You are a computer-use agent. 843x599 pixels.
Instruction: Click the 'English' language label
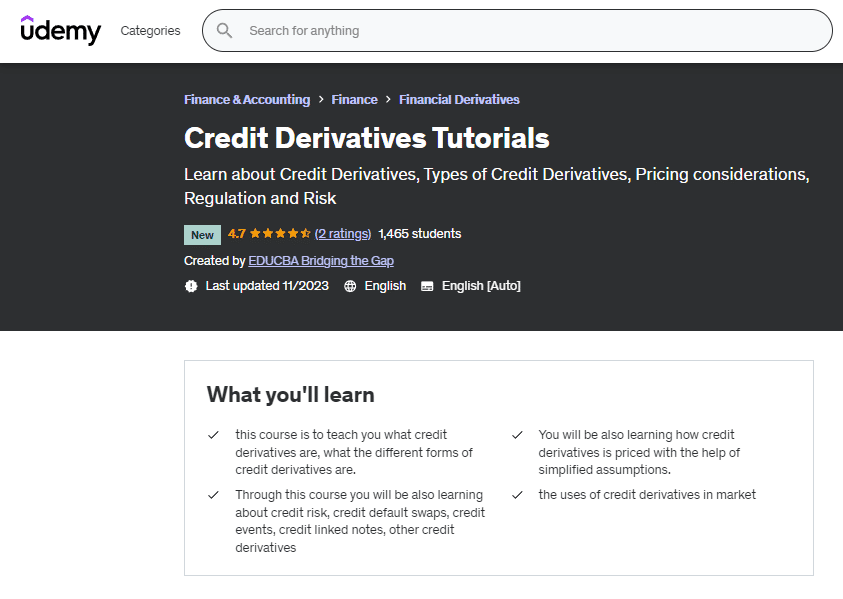coord(385,286)
